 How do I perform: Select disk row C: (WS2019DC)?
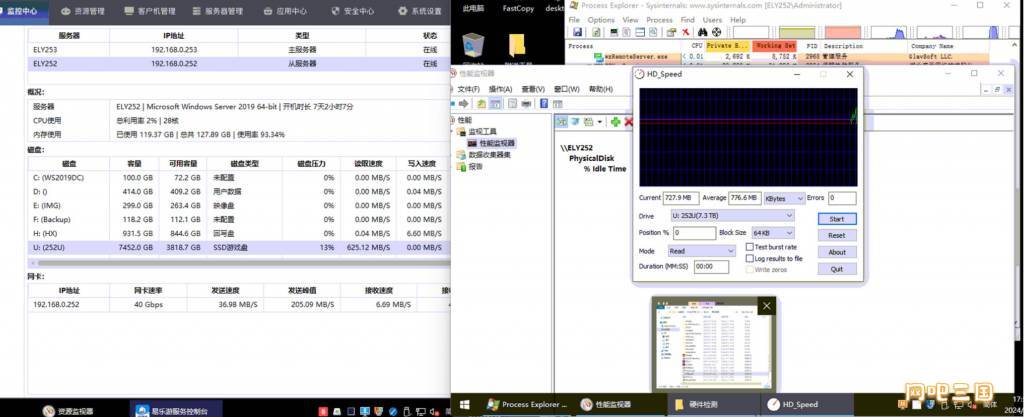[x=239, y=178]
